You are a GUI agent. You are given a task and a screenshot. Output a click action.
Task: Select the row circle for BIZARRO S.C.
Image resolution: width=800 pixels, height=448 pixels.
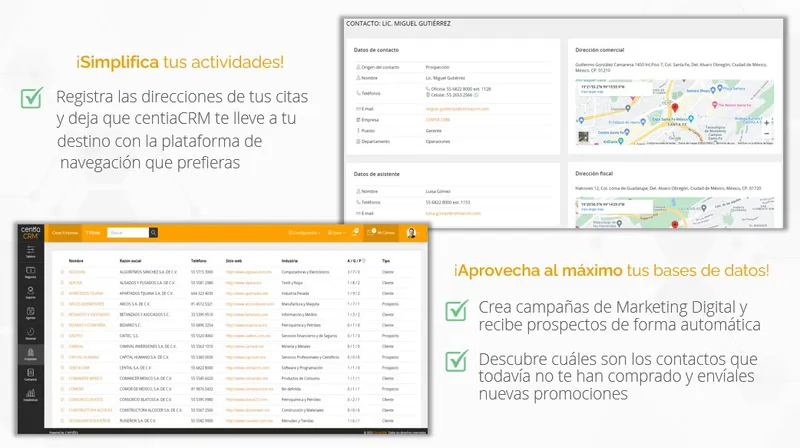[x=62, y=325]
